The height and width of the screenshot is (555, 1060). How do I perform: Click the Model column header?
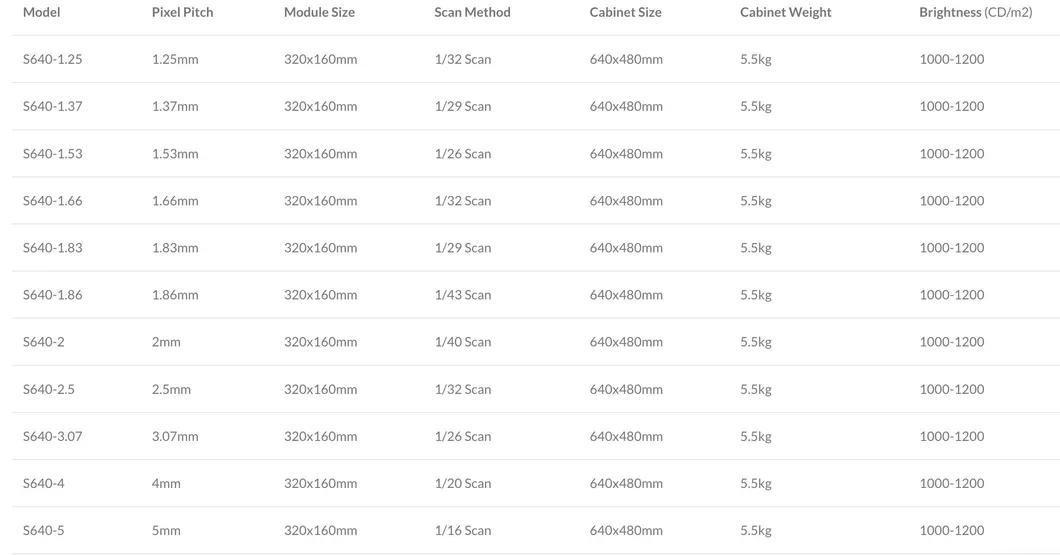point(42,12)
